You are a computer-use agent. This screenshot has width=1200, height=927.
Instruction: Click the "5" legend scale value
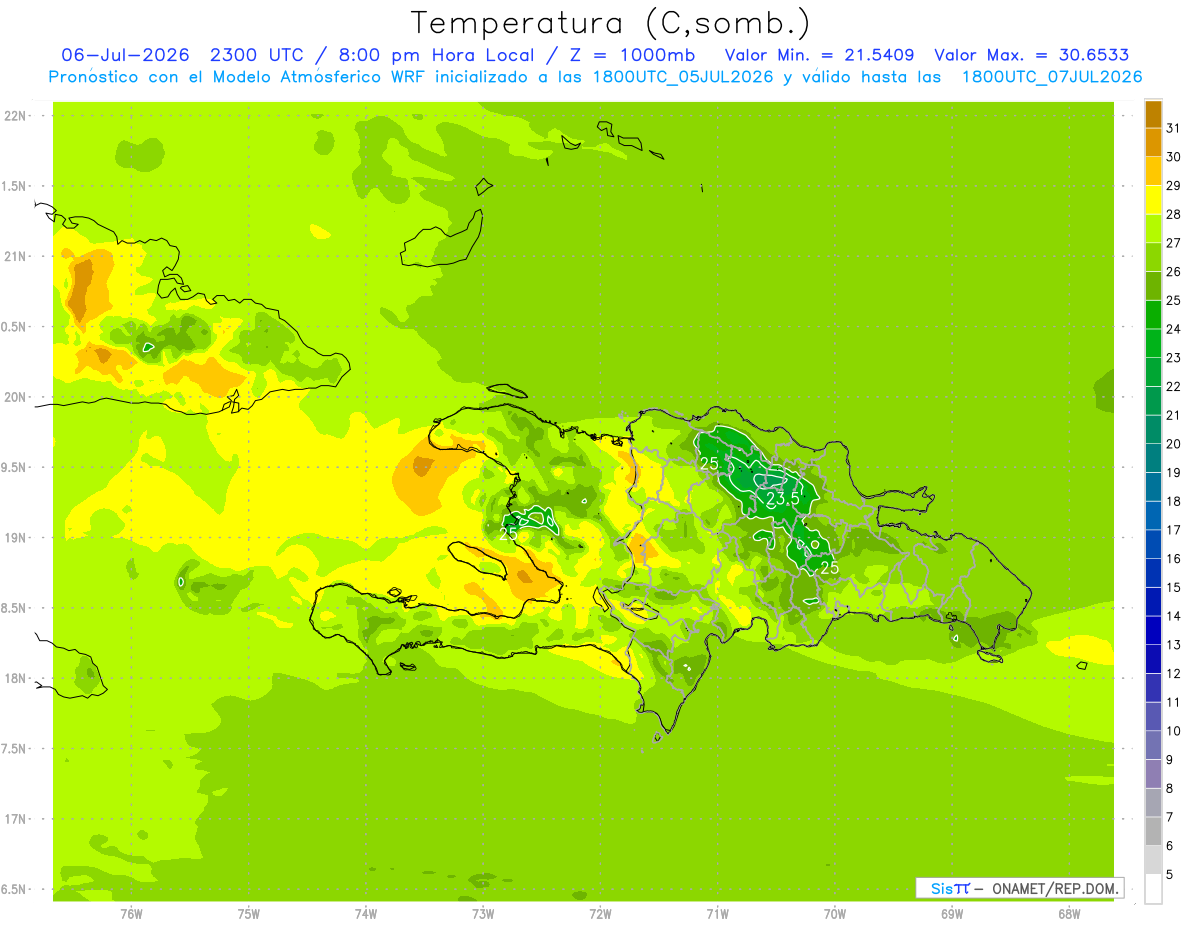point(1170,875)
